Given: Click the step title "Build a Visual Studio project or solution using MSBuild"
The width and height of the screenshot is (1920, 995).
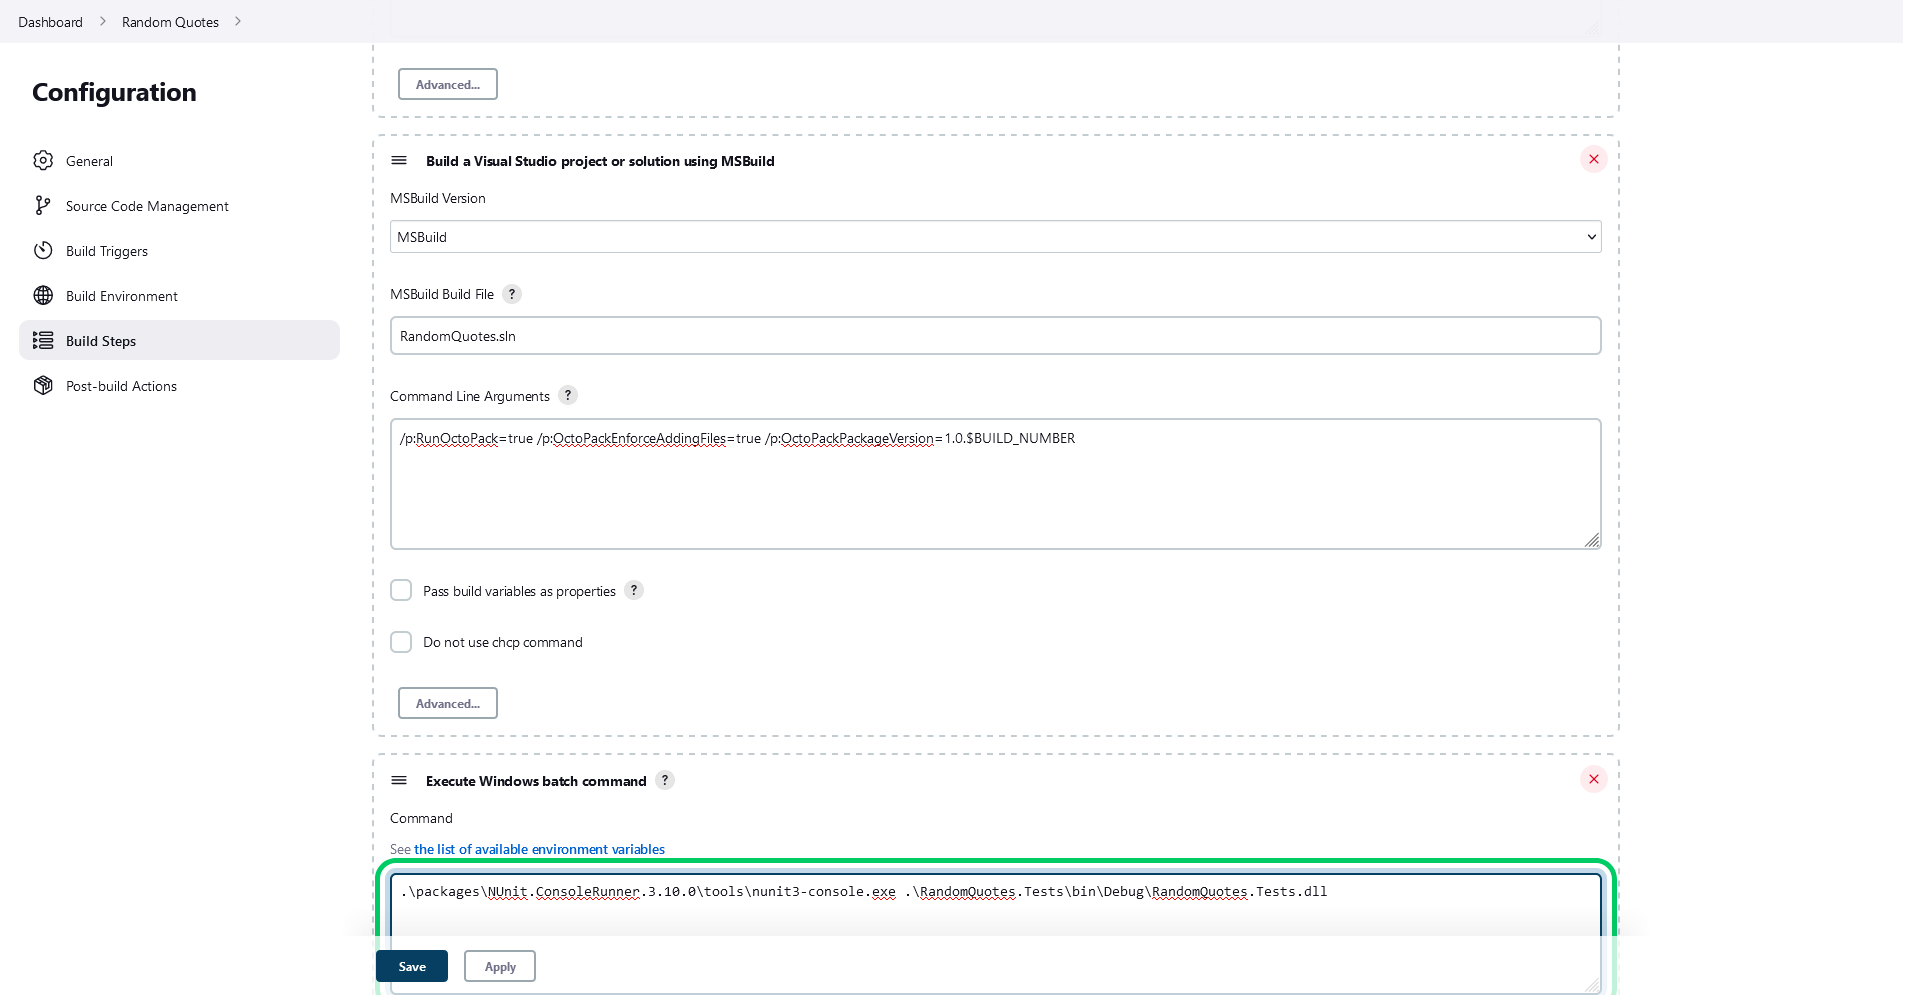Looking at the screenshot, I should pyautogui.click(x=600, y=161).
